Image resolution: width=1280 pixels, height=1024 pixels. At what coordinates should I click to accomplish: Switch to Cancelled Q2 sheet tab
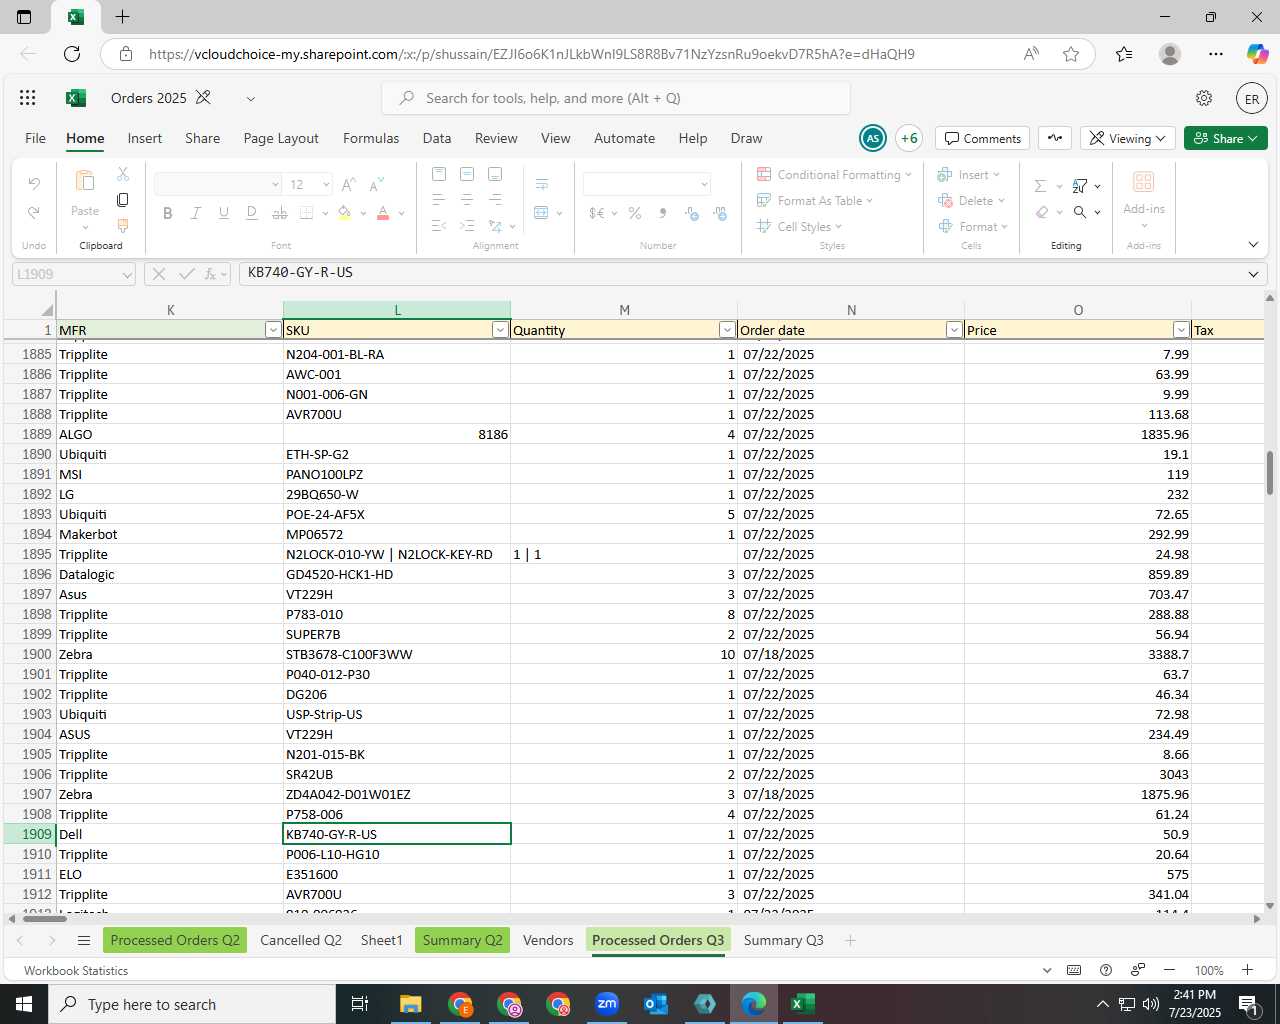[x=301, y=940]
